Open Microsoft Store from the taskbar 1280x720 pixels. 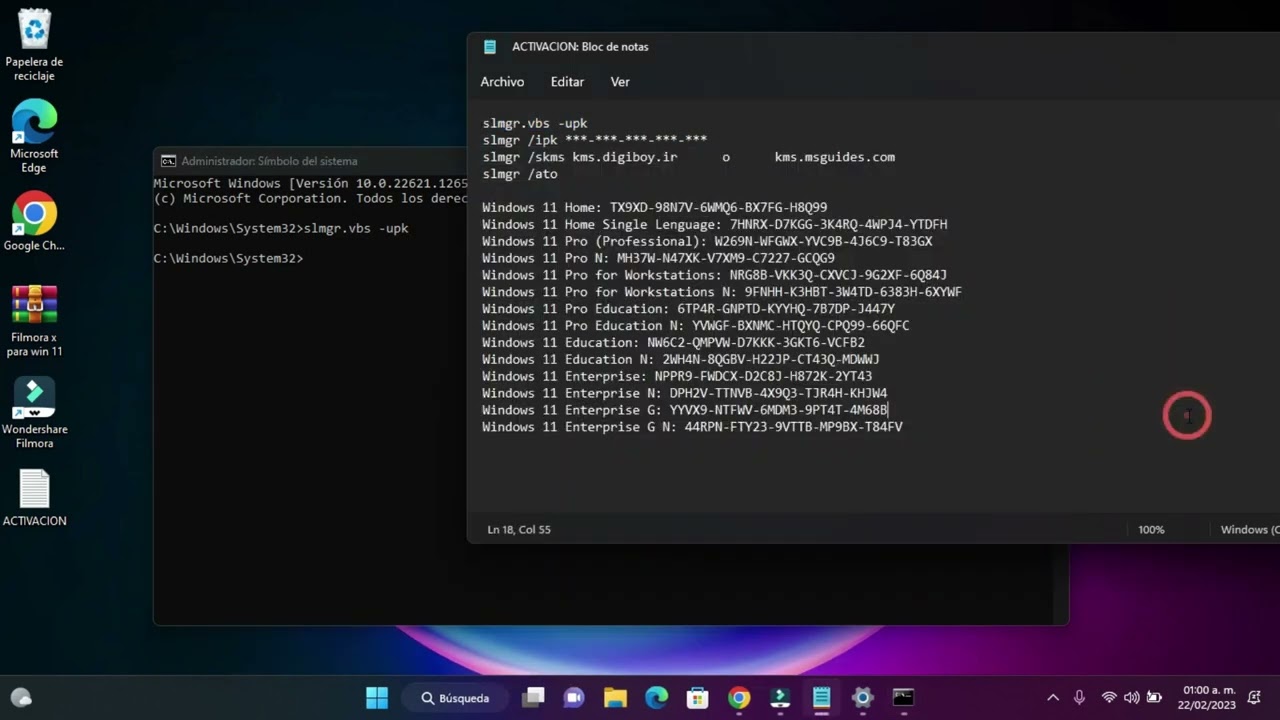(x=697, y=698)
